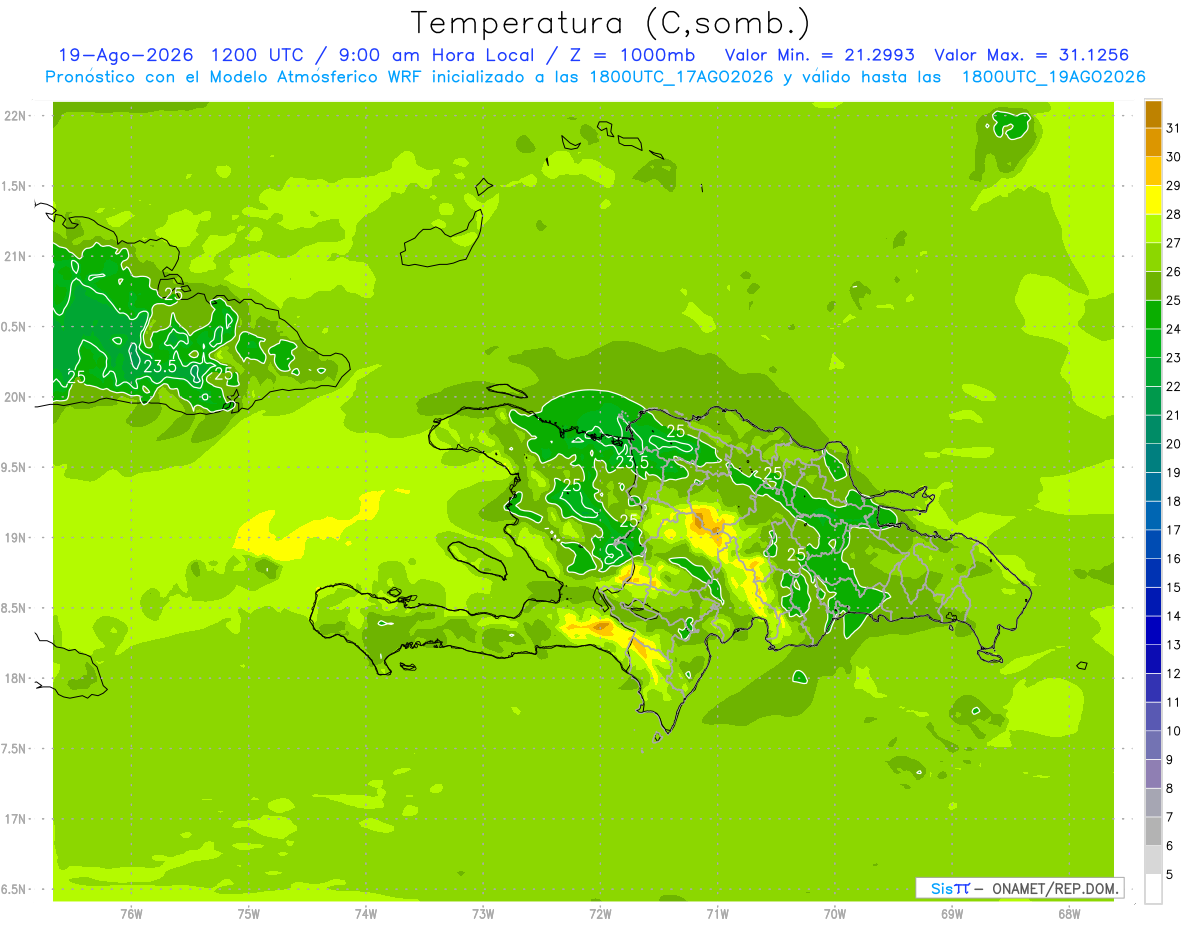Click the '70W' longitude label
1200x927 pixels.
coord(835,913)
